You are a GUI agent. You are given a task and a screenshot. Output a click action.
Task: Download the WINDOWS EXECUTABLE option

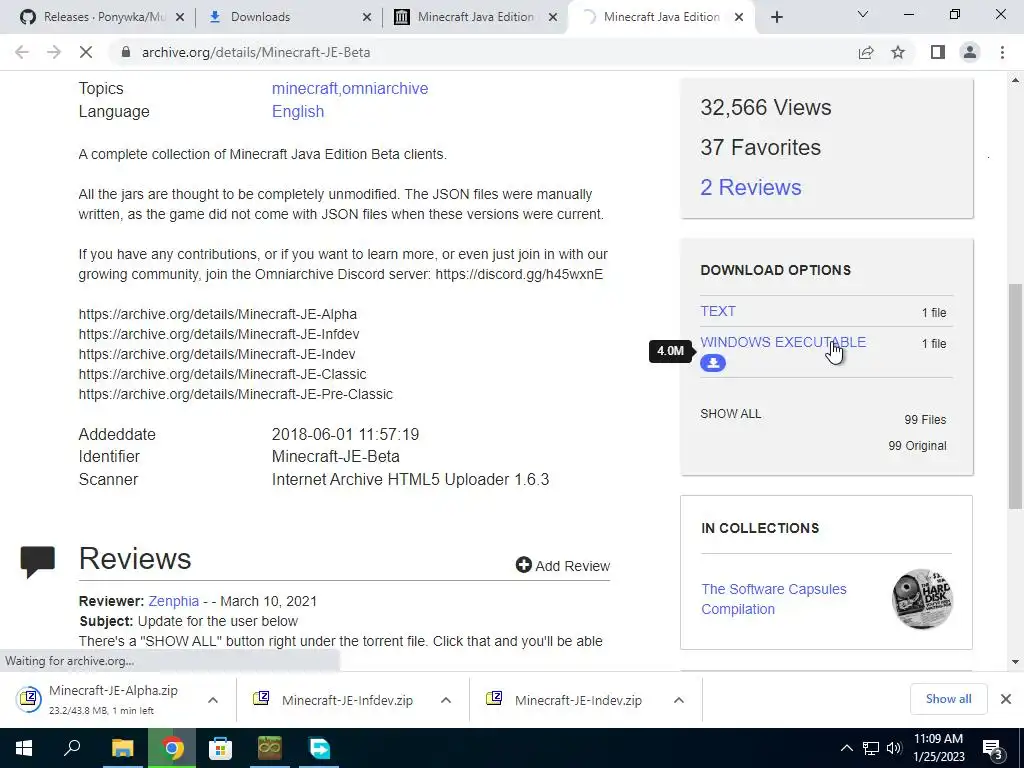tap(783, 342)
